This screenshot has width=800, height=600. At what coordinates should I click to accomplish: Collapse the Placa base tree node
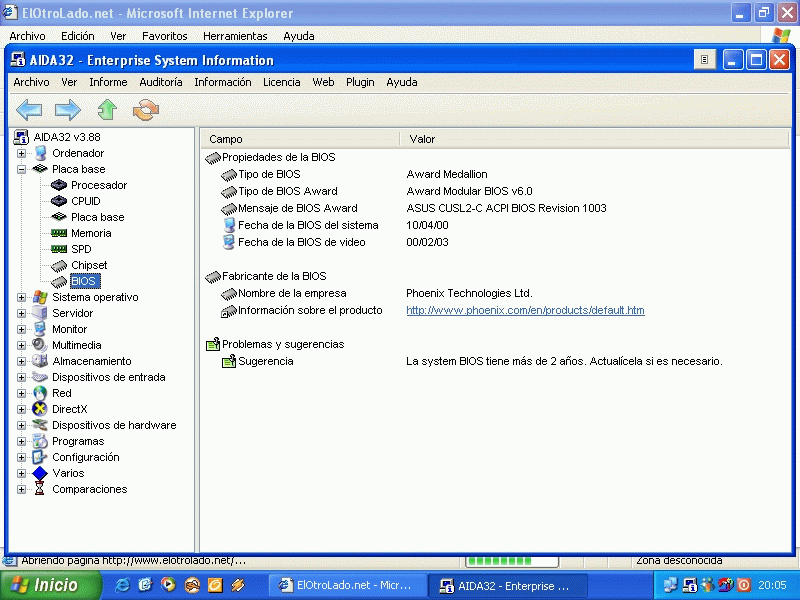[21, 169]
